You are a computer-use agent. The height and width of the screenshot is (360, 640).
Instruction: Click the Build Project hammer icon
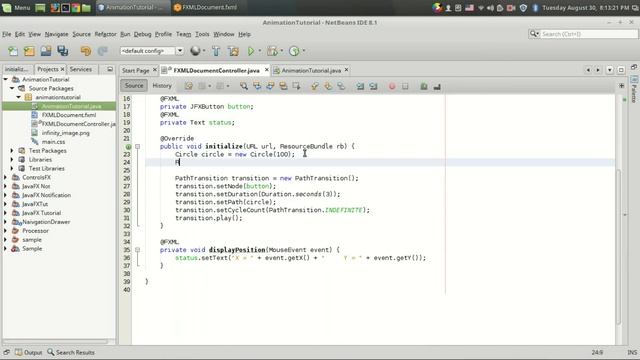216,51
